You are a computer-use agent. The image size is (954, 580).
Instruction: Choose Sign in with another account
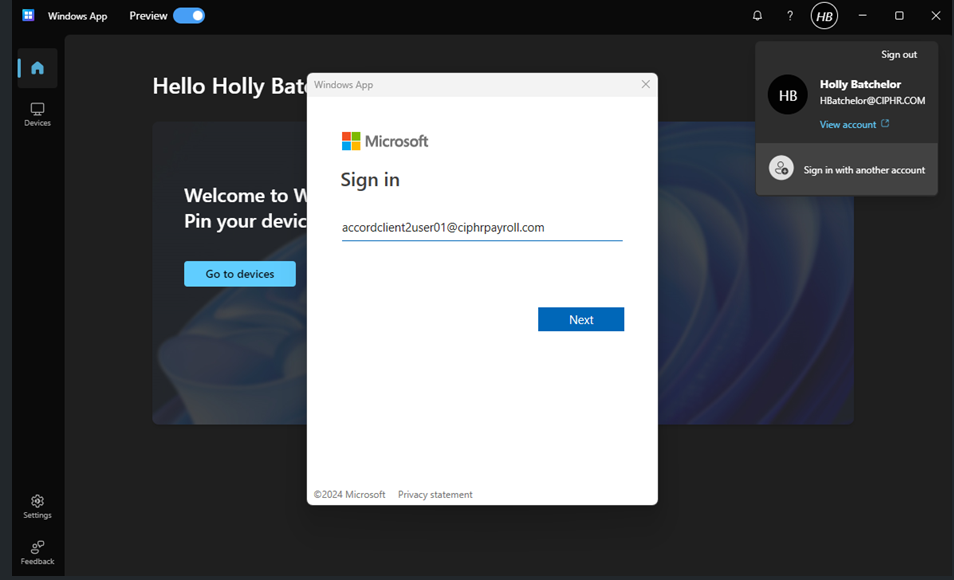click(x=846, y=169)
